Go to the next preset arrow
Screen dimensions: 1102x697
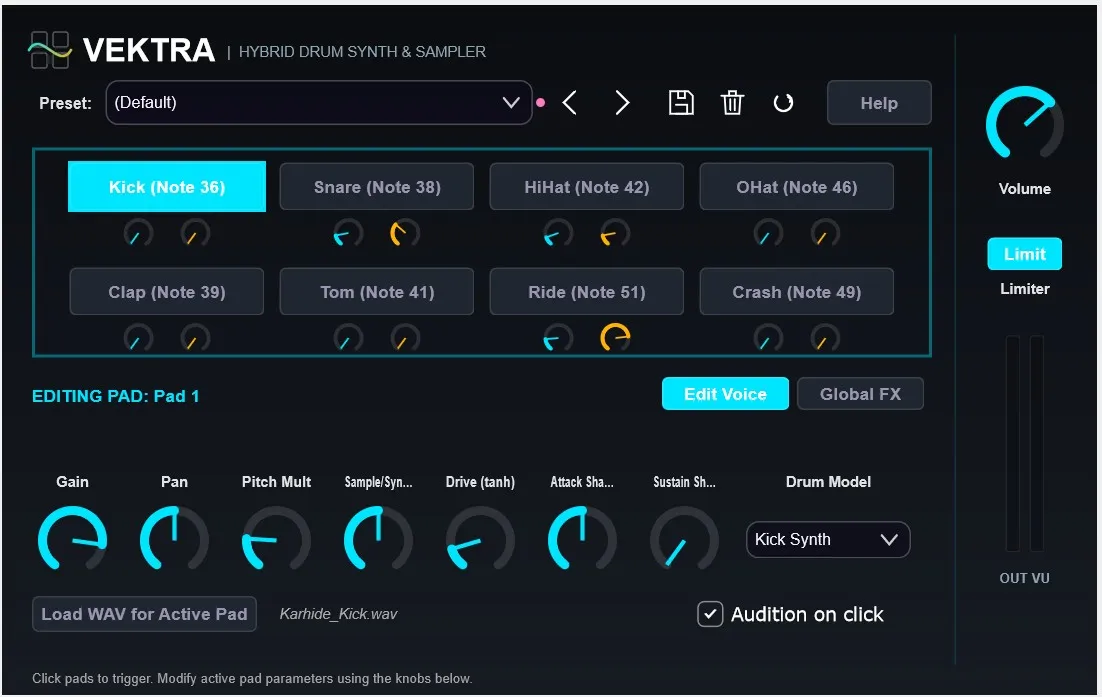tap(622, 103)
